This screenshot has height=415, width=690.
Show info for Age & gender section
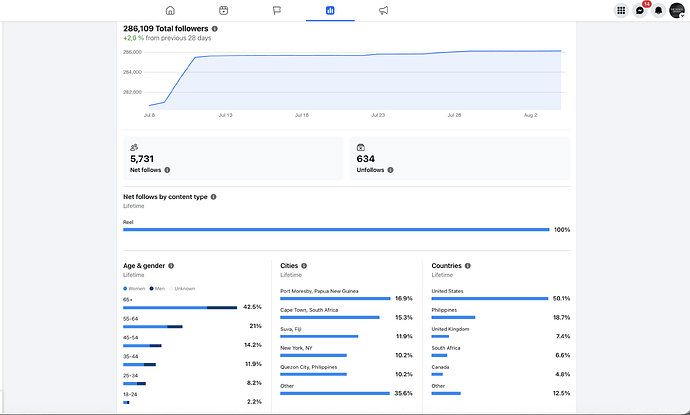pyautogui.click(x=171, y=266)
